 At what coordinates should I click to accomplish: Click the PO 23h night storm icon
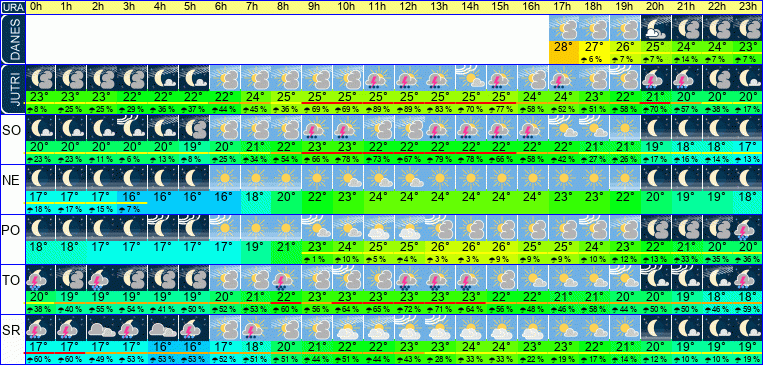coord(748,228)
